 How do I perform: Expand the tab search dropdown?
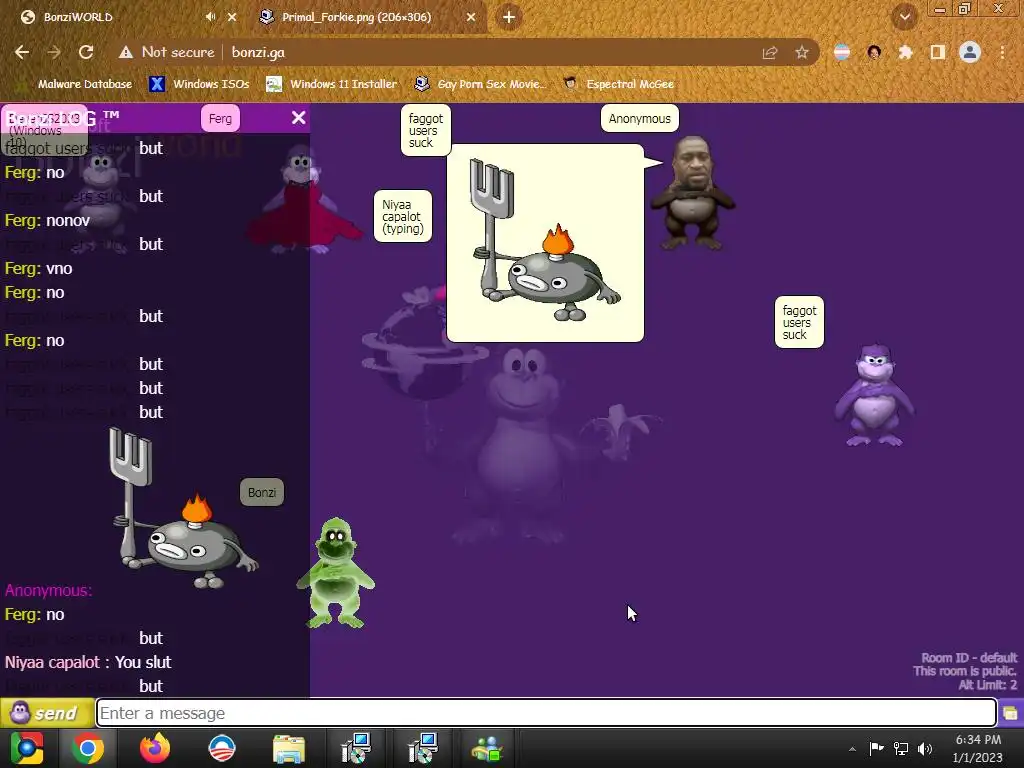click(905, 17)
